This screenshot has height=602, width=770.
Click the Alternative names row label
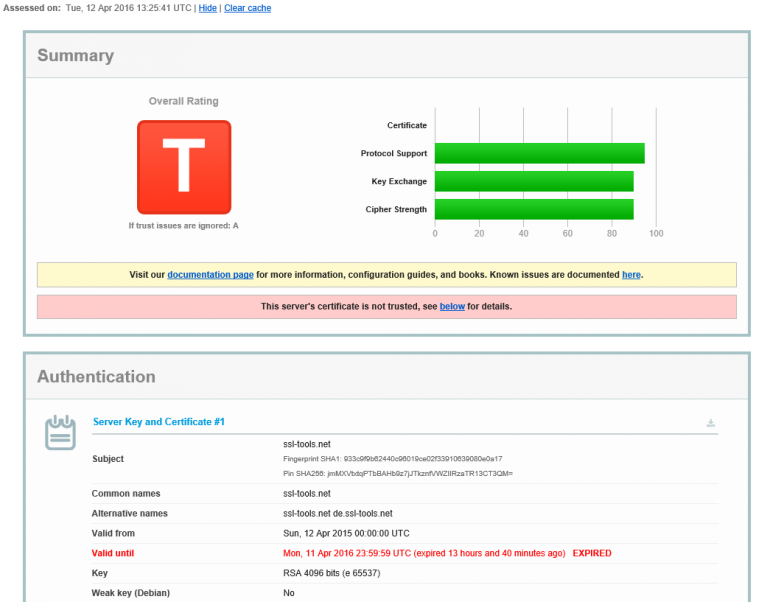pyautogui.click(x=130, y=513)
